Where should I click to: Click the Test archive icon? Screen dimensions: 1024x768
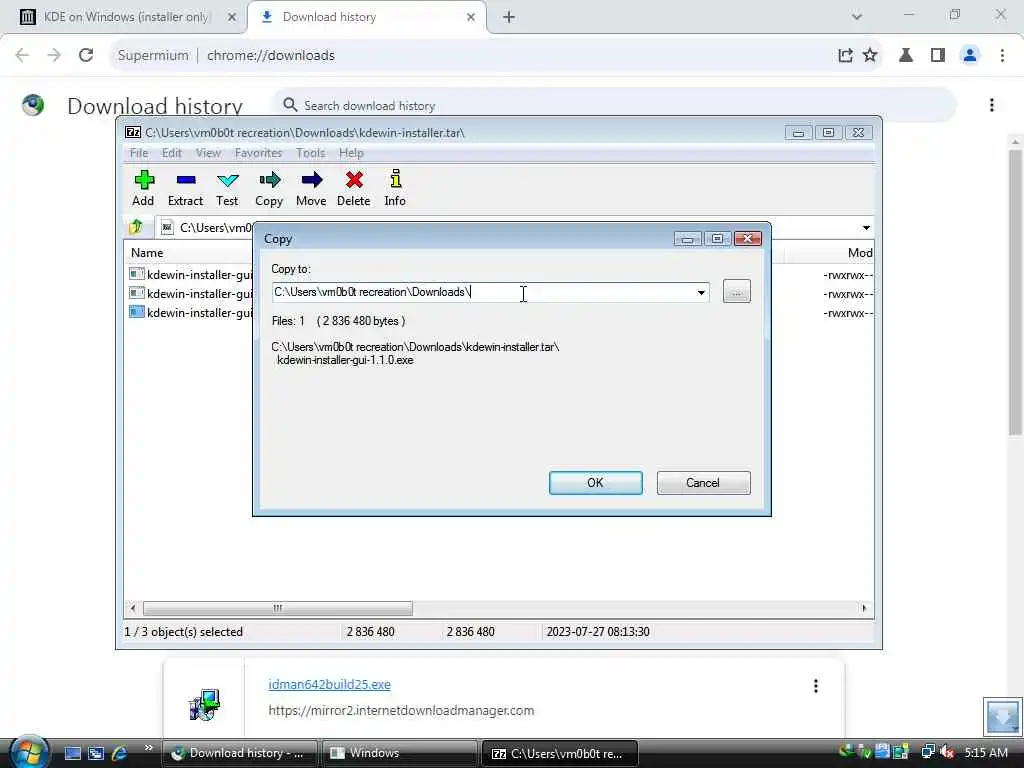coord(227,188)
